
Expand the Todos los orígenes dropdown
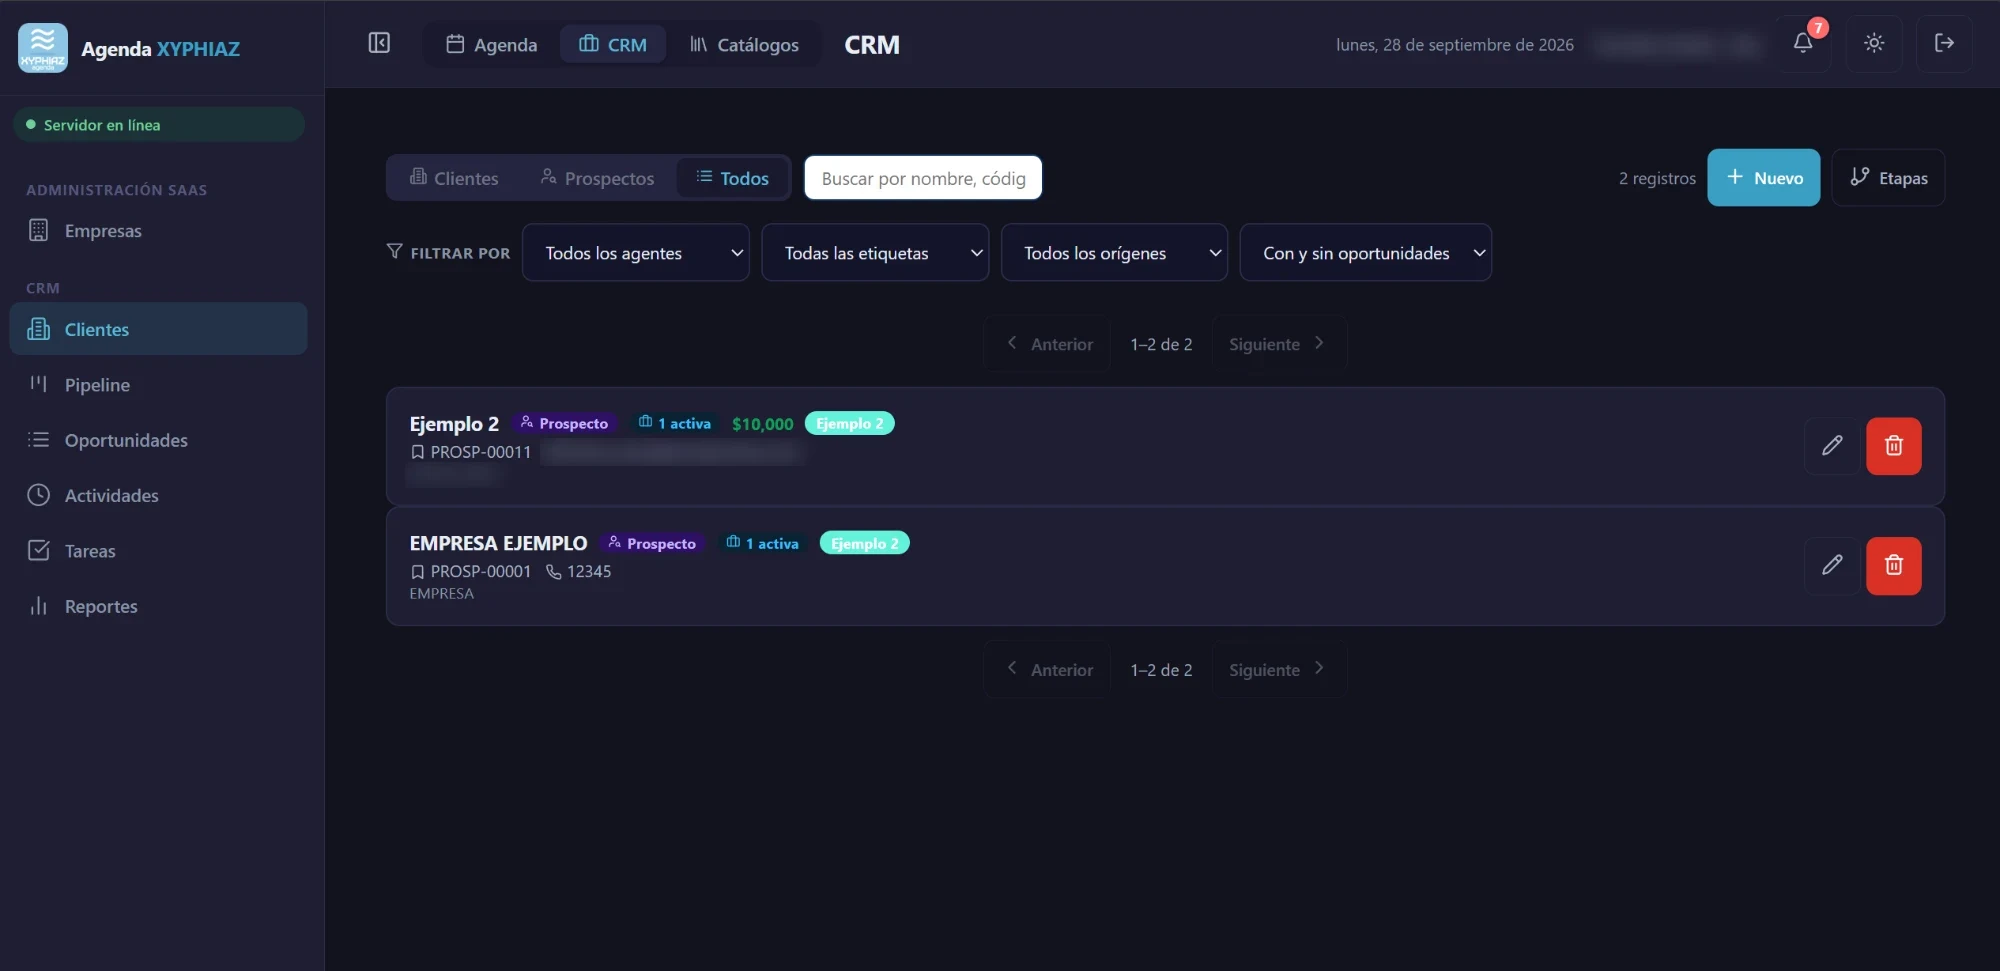(x=1114, y=253)
